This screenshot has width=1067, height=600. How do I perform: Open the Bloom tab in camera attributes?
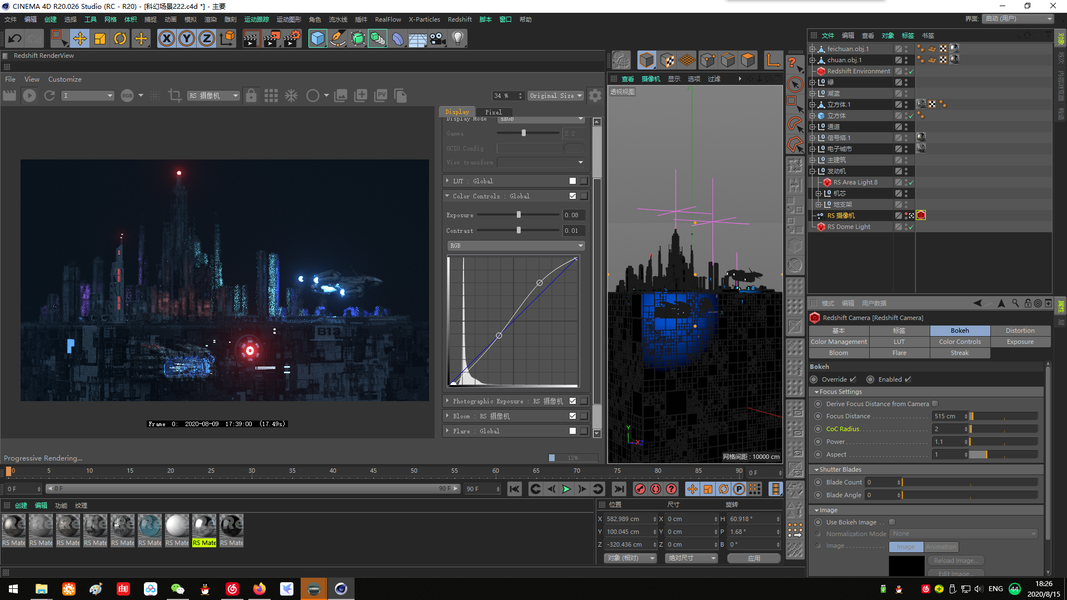click(838, 353)
